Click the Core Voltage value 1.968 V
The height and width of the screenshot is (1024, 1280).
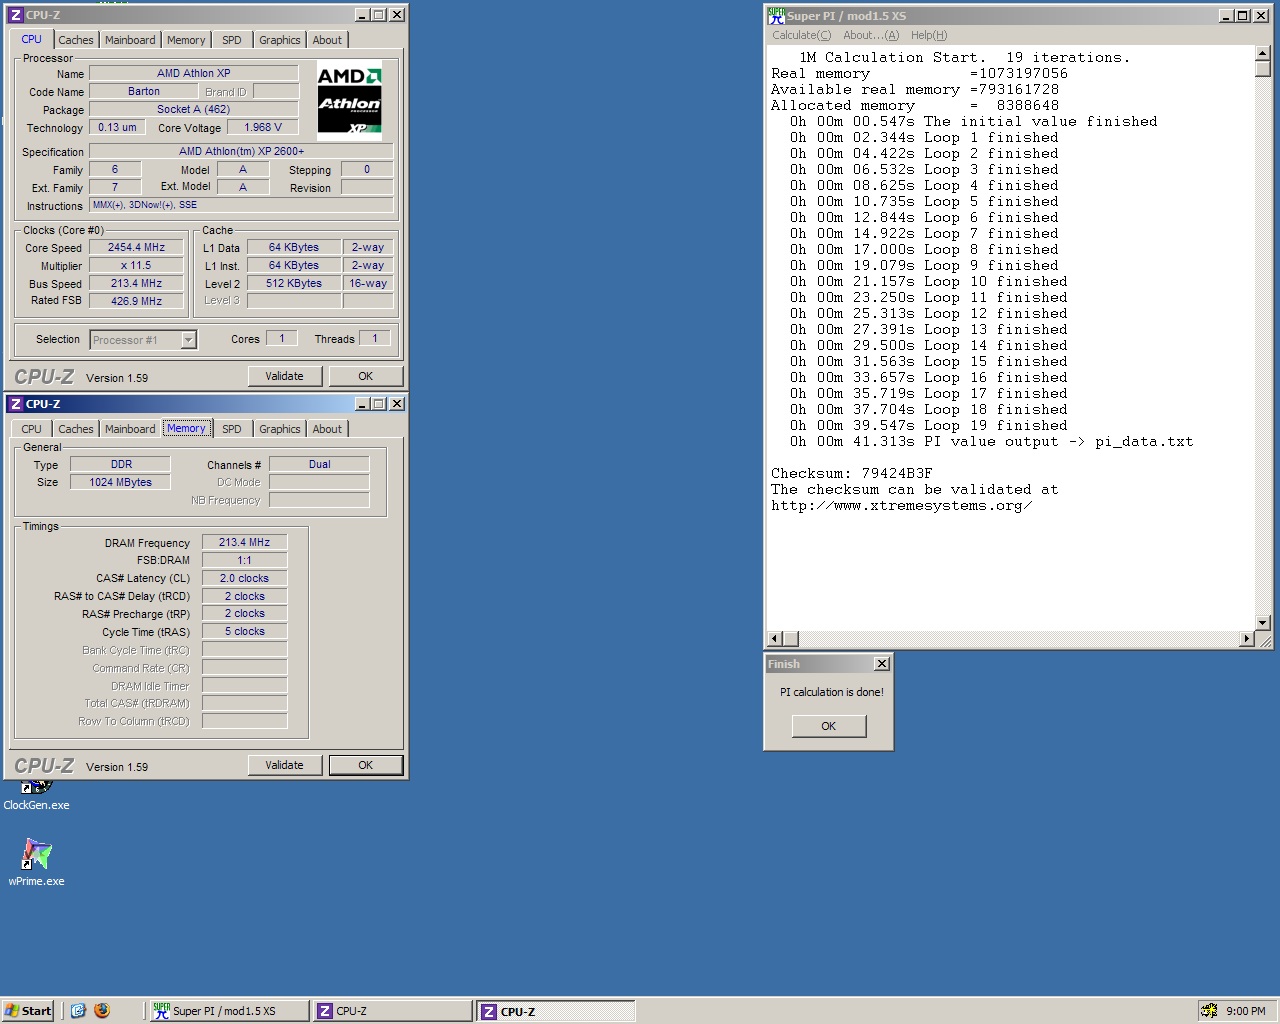pyautogui.click(x=263, y=127)
